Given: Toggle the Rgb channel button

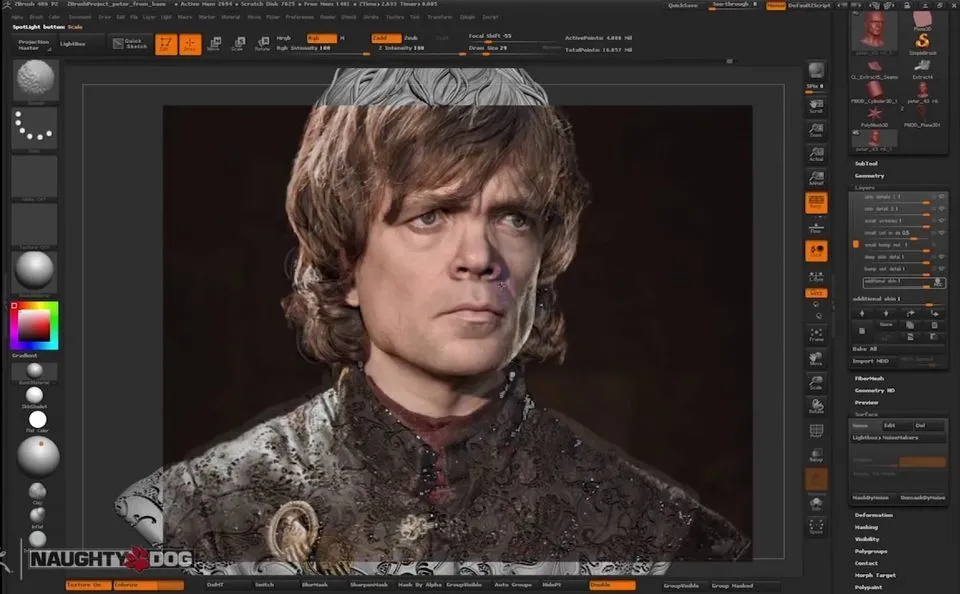Looking at the screenshot, I should (x=321, y=38).
